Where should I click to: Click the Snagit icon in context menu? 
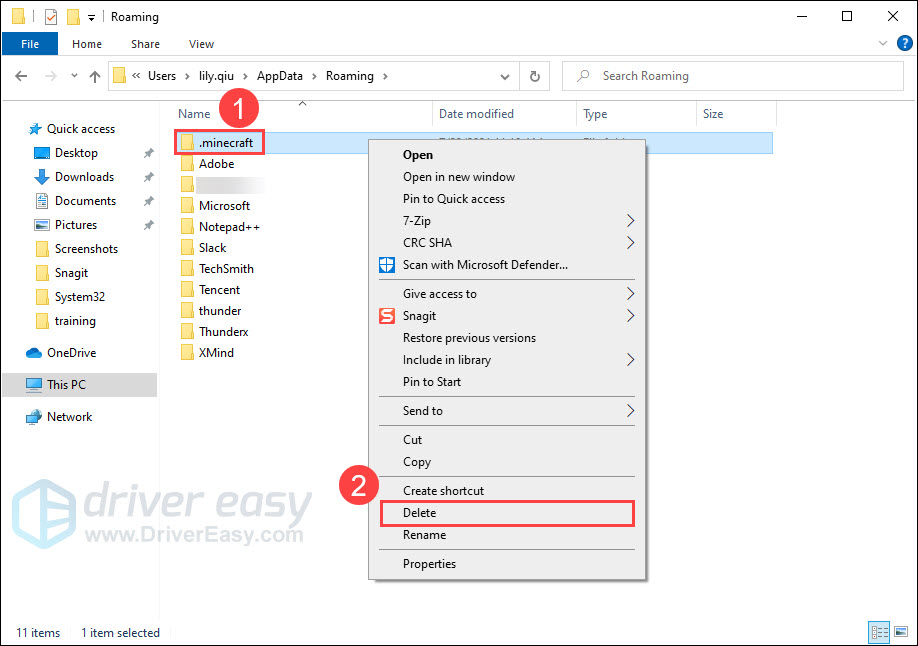click(x=387, y=316)
